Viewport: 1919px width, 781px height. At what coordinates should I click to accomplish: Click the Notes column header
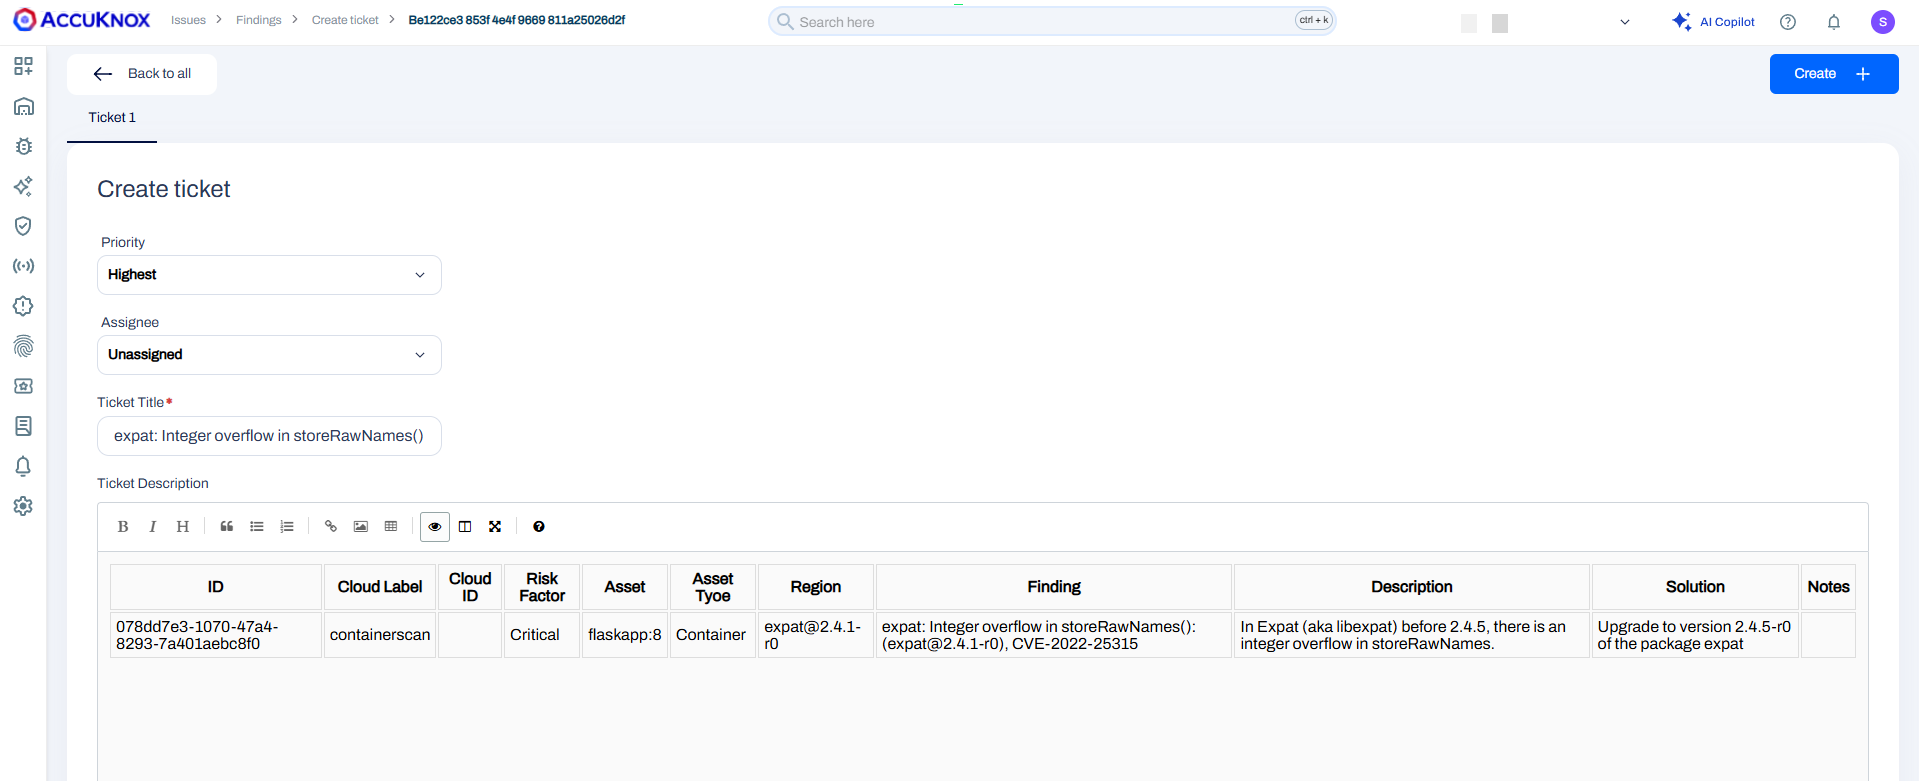pyautogui.click(x=1828, y=587)
